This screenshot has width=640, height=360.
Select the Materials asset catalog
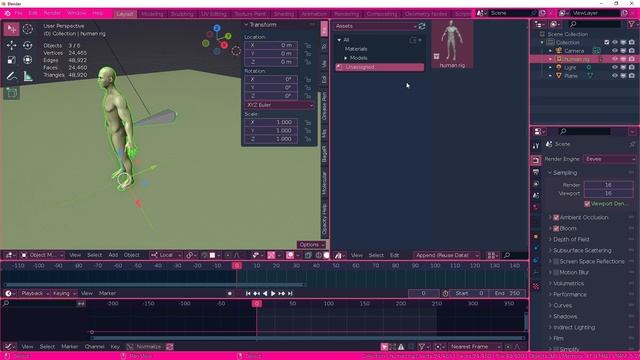coord(356,49)
